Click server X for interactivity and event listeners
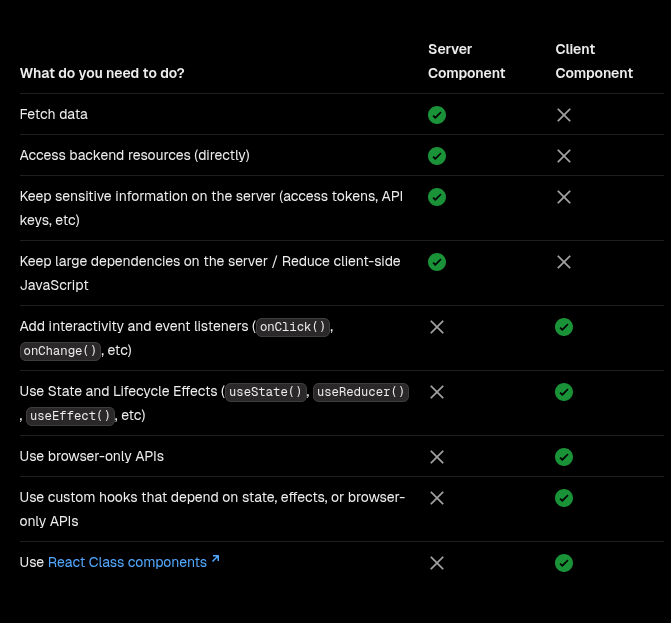671x623 pixels. click(437, 327)
